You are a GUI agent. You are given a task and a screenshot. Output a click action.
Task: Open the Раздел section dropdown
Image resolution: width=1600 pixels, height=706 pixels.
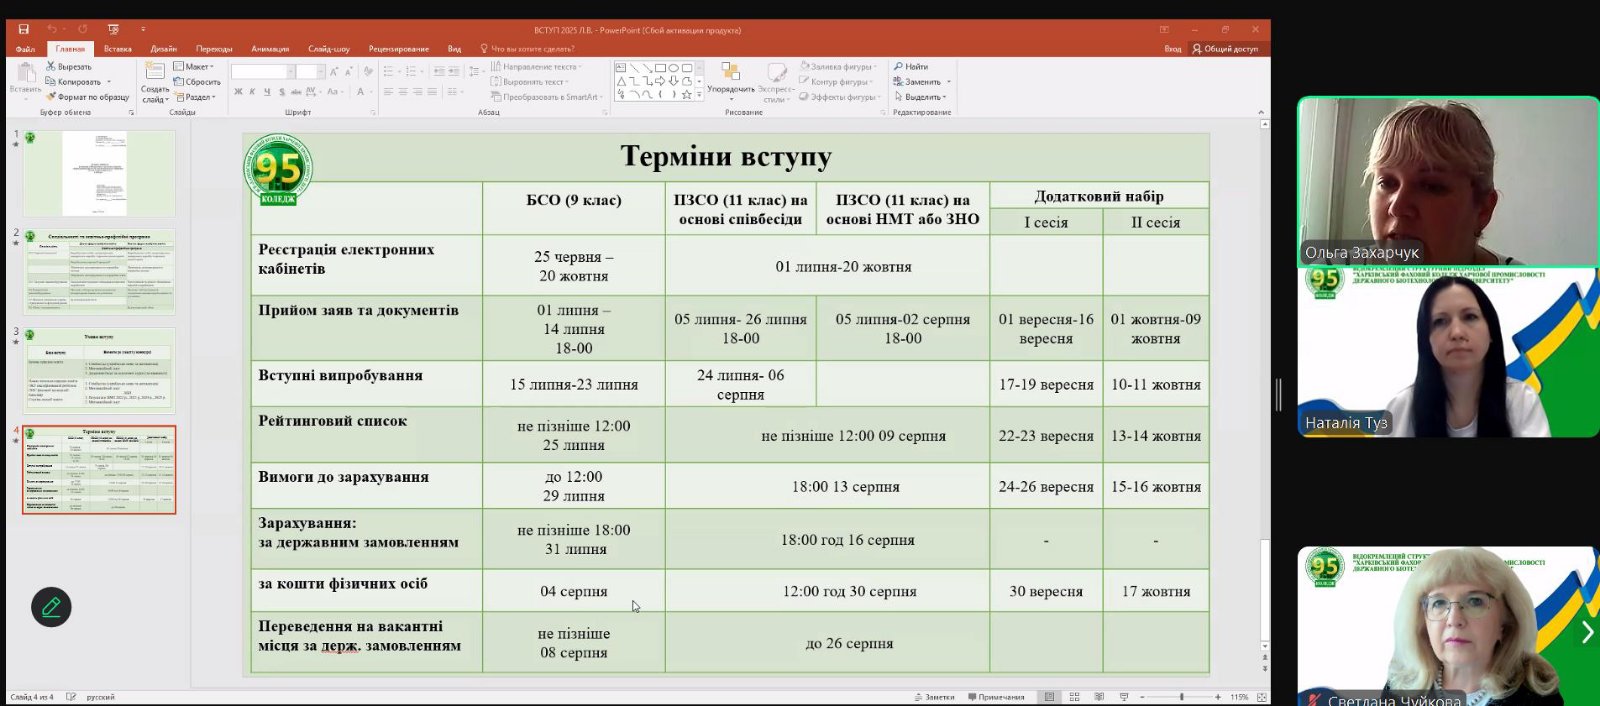tap(195, 97)
